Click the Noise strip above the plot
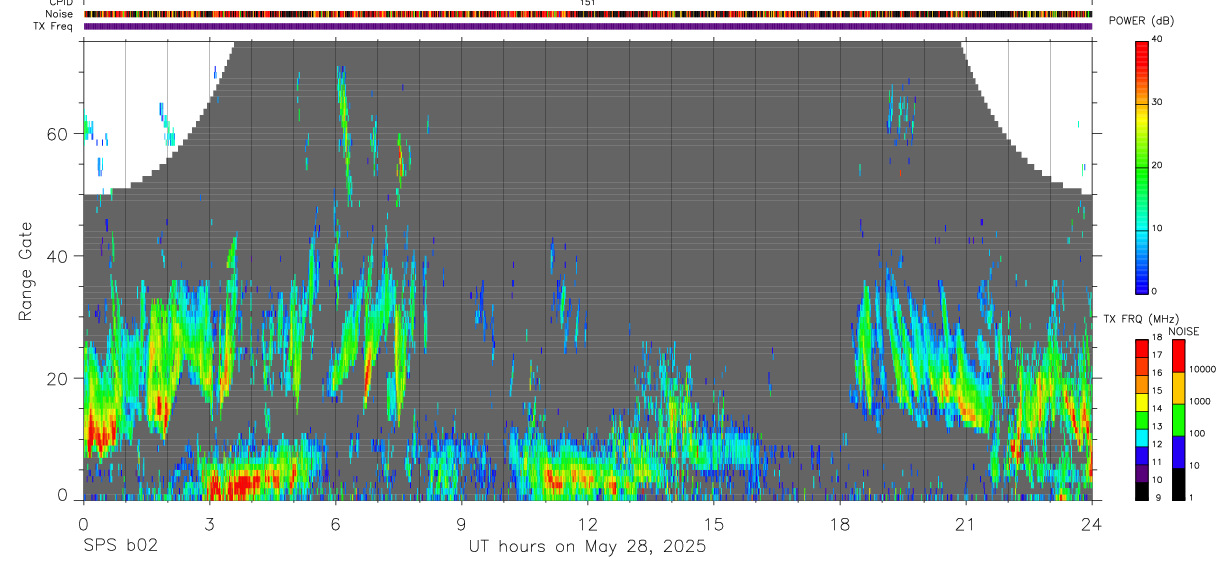Image resolution: width=1228 pixels, height=567 pixels. pos(588,14)
